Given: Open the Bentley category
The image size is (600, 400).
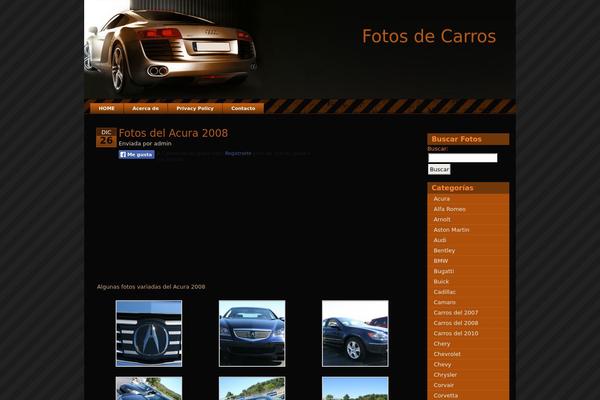Looking at the screenshot, I should click(444, 250).
